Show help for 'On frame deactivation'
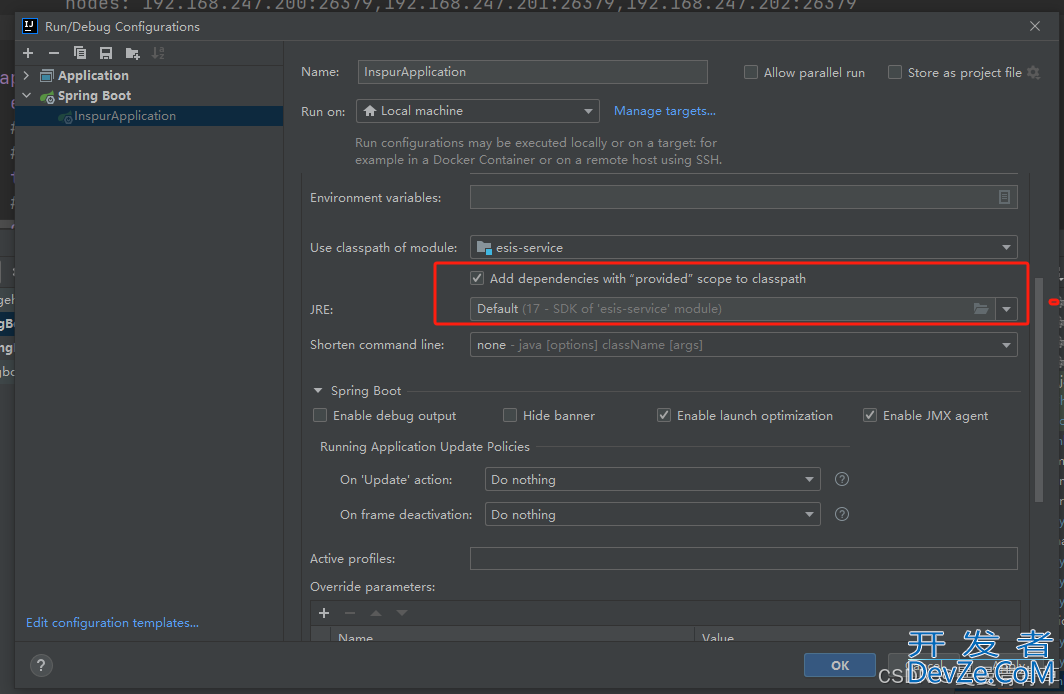 pos(842,514)
